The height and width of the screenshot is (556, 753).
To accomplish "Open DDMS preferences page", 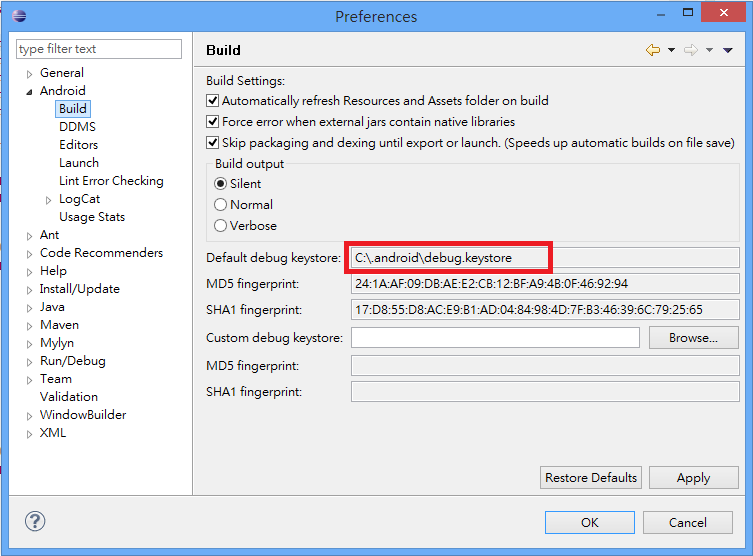I will click(77, 127).
